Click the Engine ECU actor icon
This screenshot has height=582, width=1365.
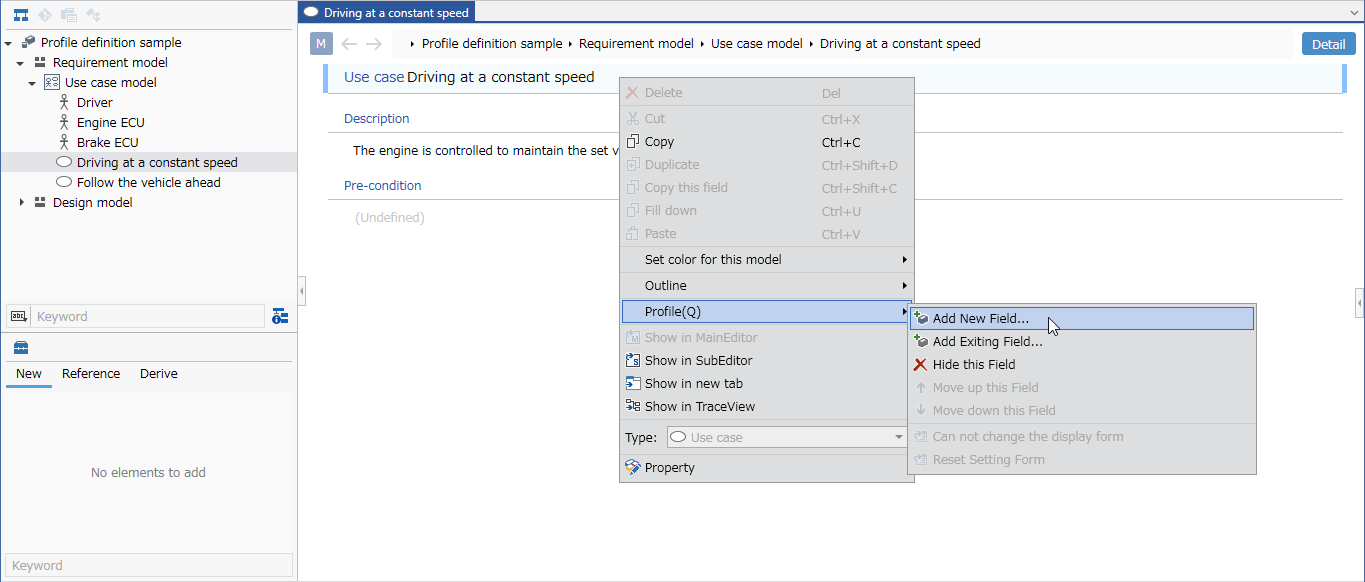(64, 122)
